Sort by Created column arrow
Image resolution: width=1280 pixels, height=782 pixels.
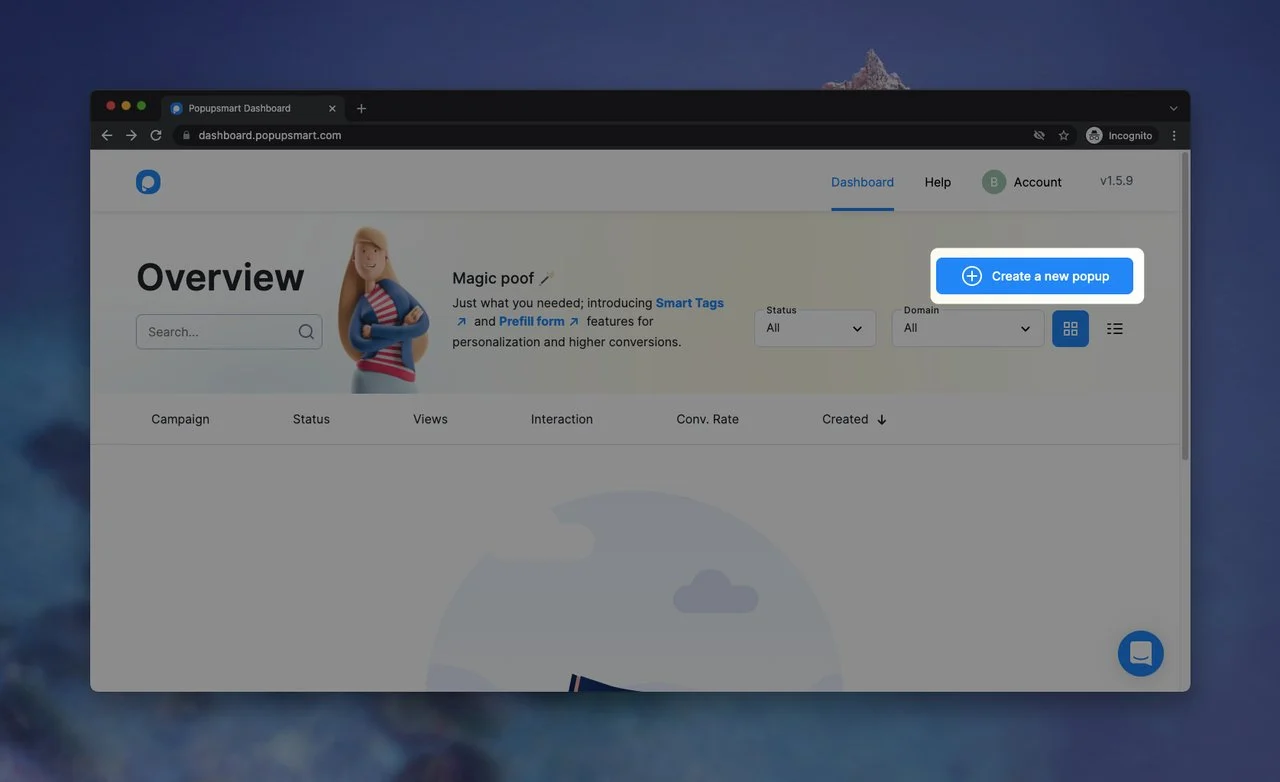pyautogui.click(x=881, y=420)
